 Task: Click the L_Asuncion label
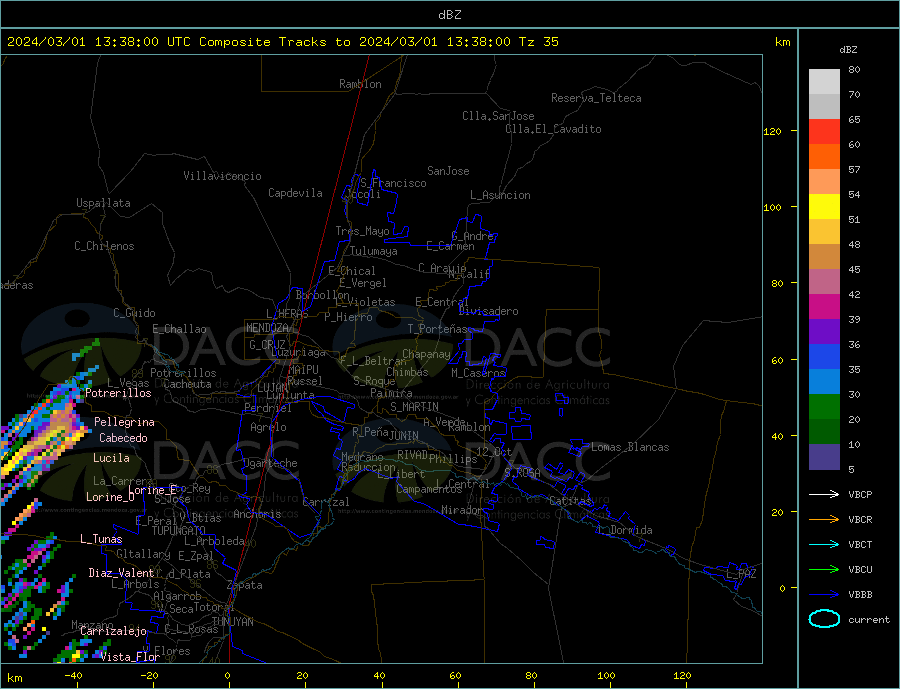501,195
